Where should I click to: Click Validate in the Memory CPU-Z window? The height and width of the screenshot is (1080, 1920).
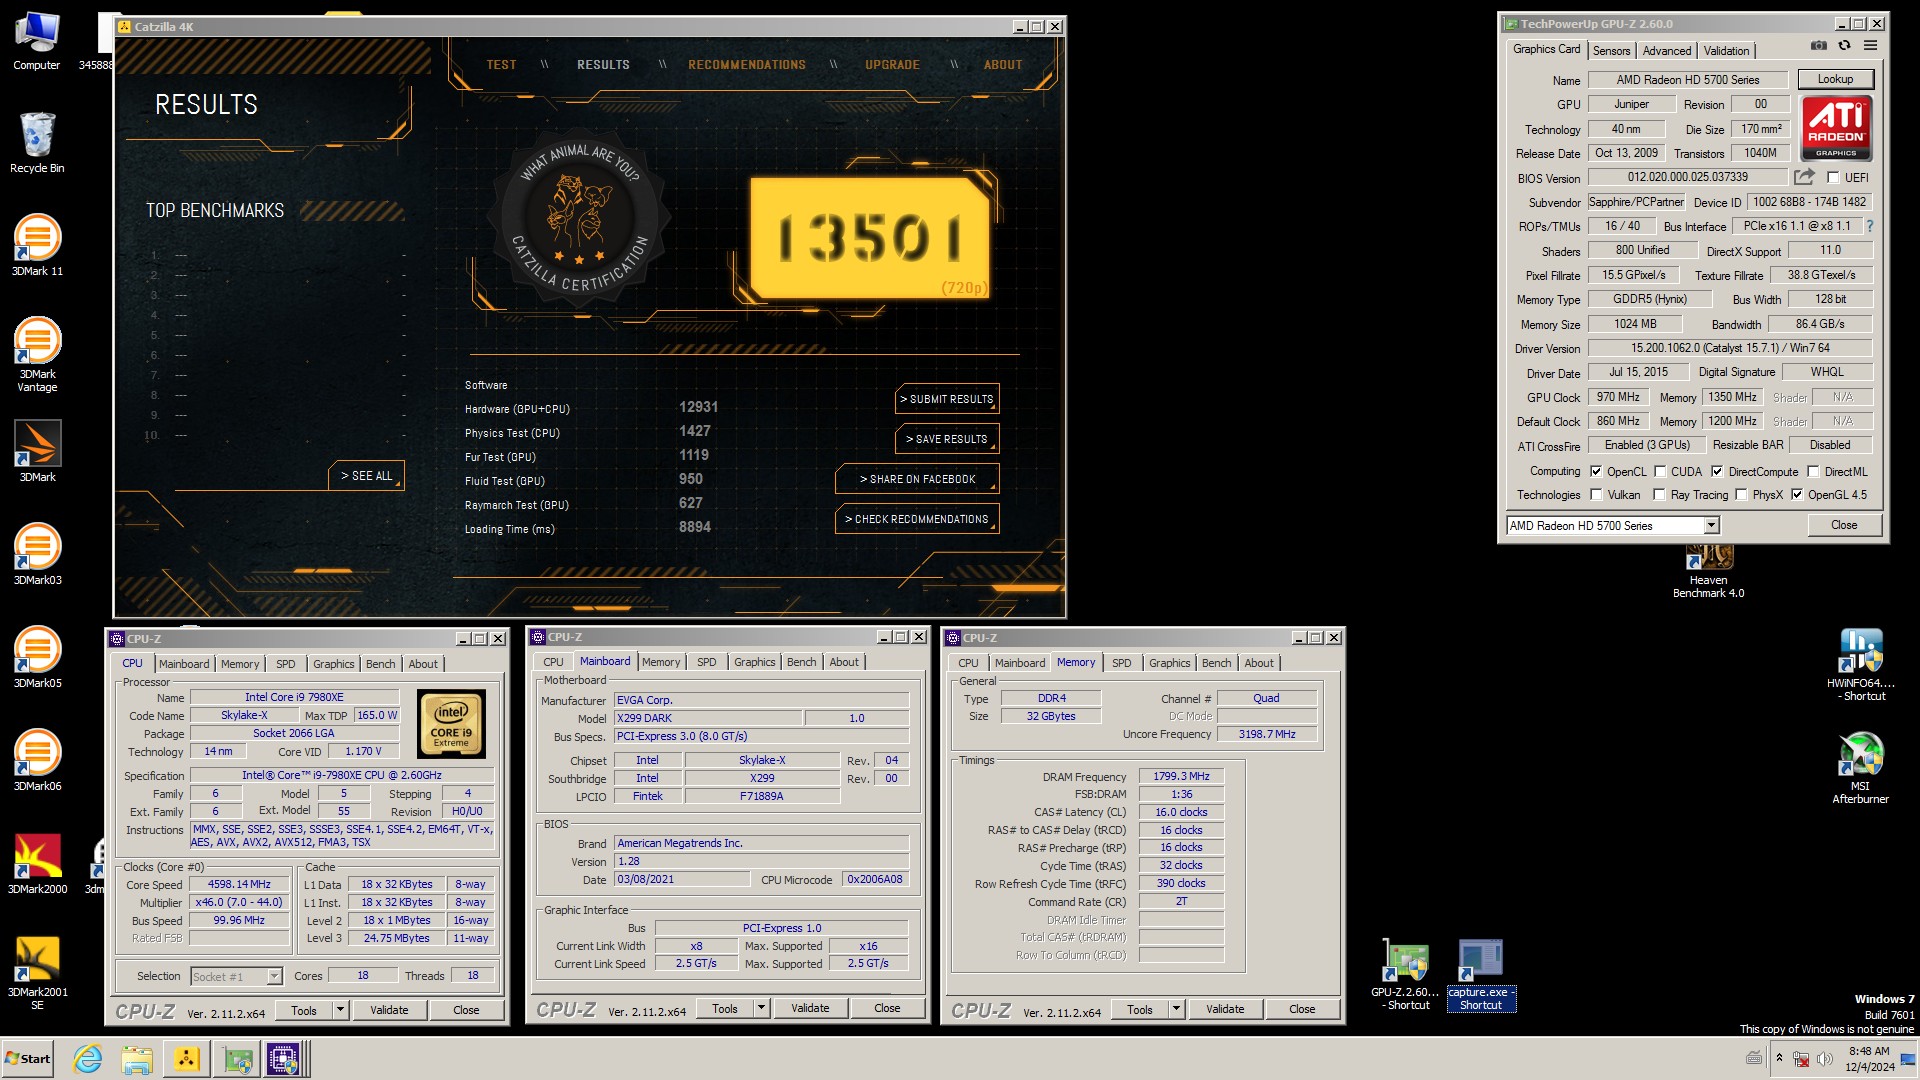pos(1224,1009)
